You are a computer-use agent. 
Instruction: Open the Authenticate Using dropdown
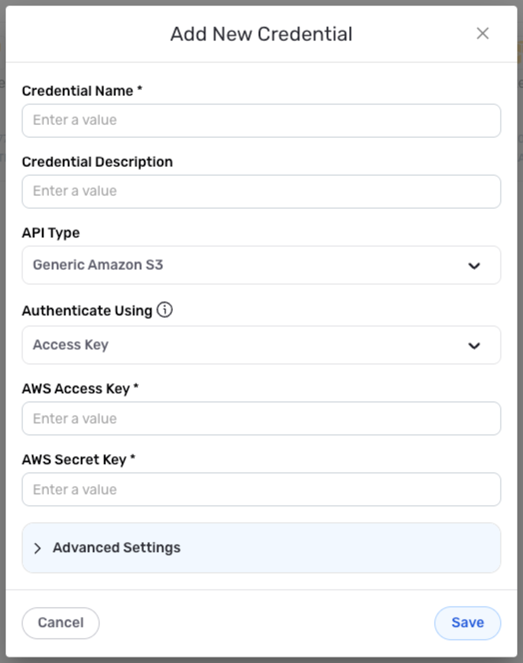tap(261, 345)
